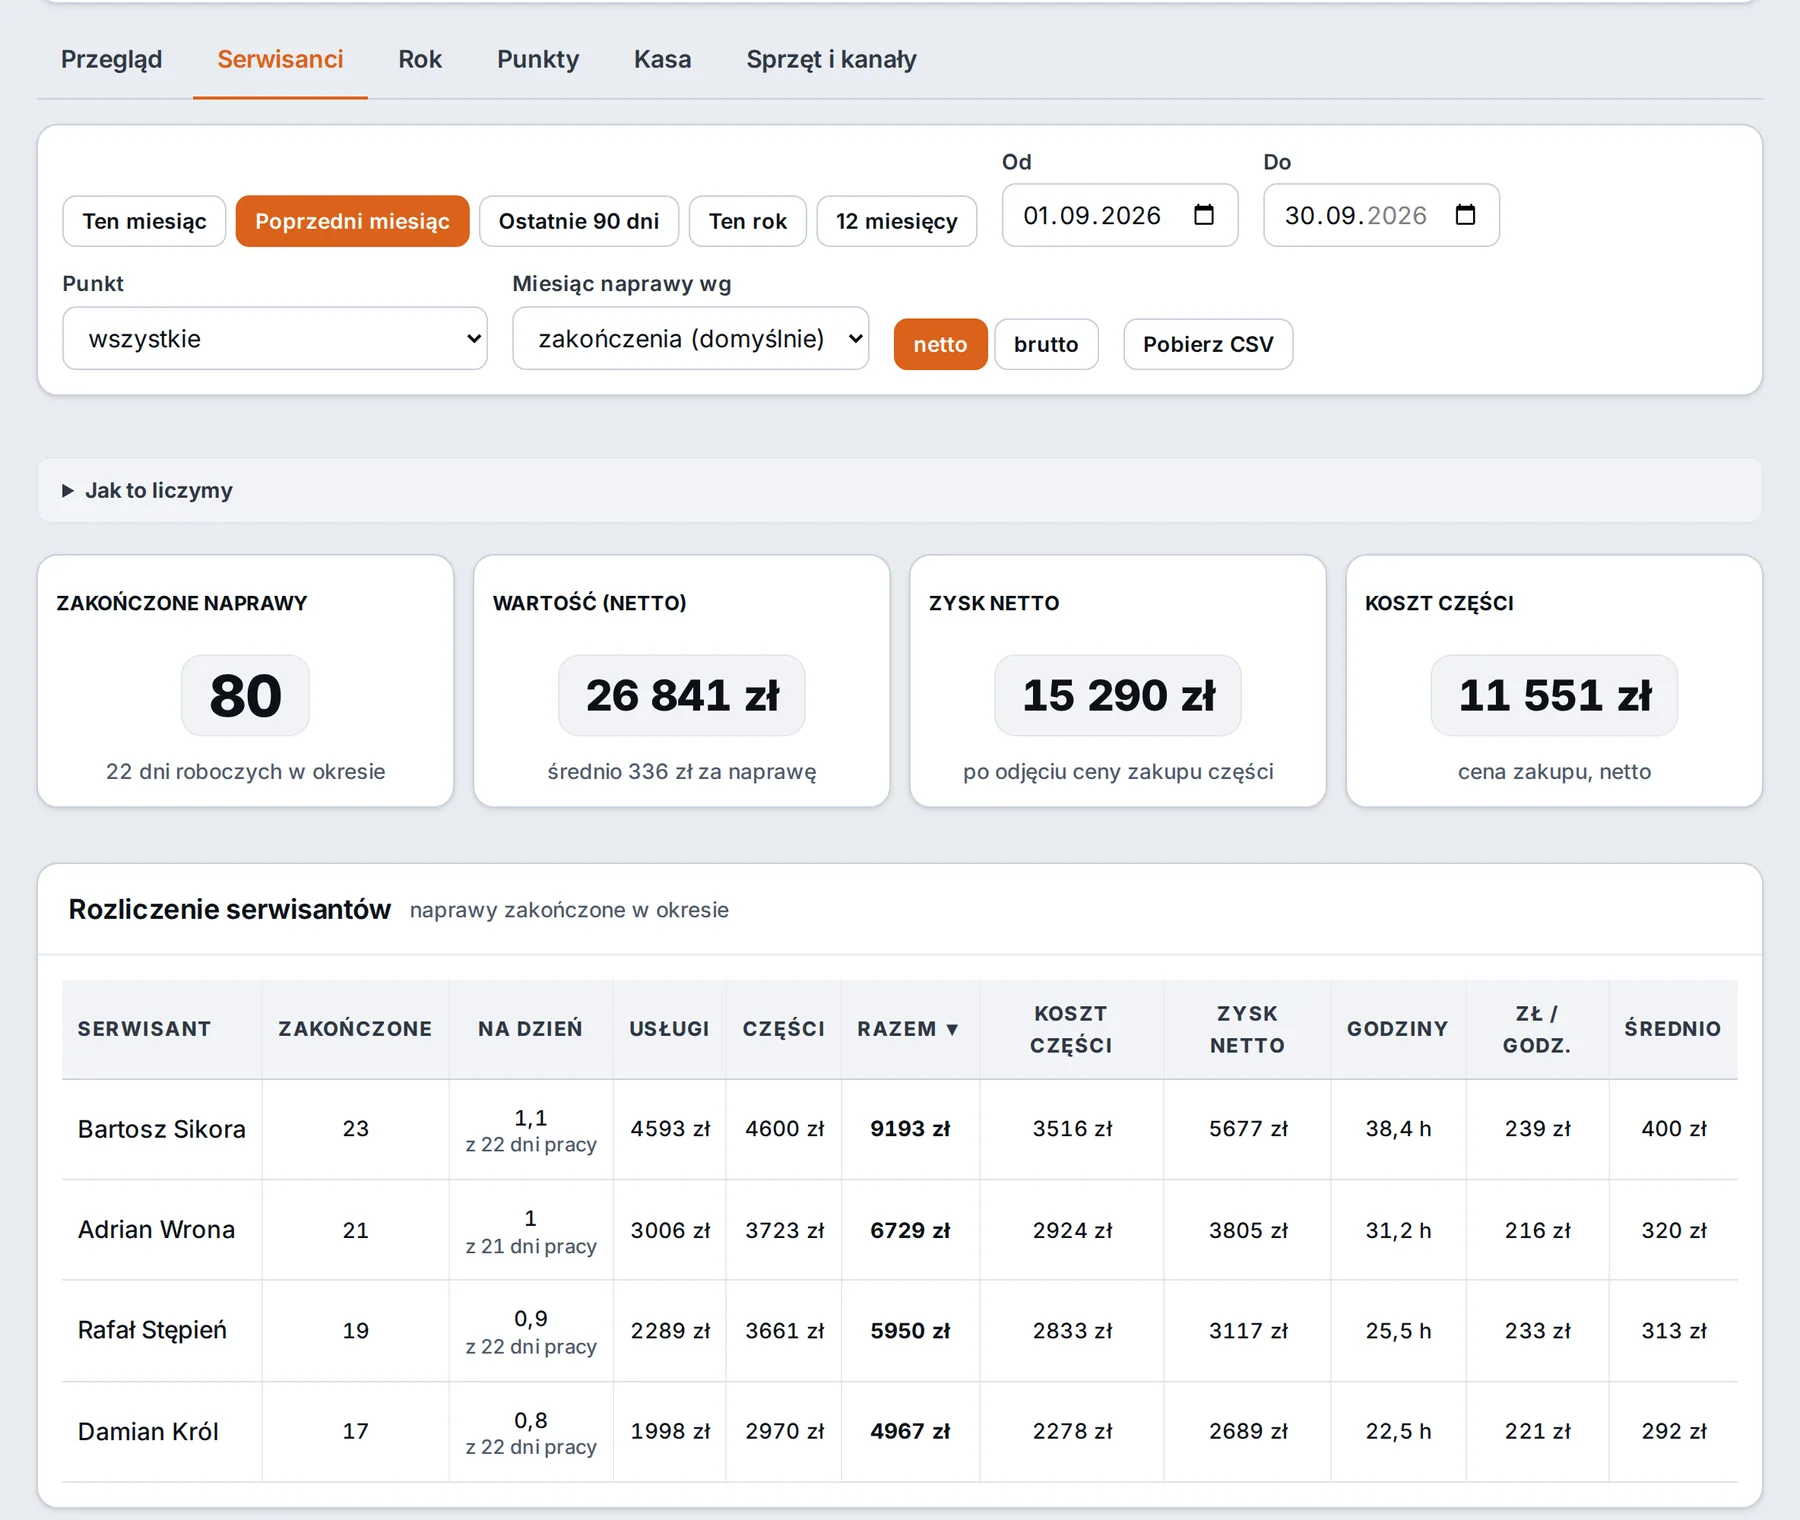1800x1520 pixels.
Task: Click ZAKOŃCZONE column header
Action: 355,1029
